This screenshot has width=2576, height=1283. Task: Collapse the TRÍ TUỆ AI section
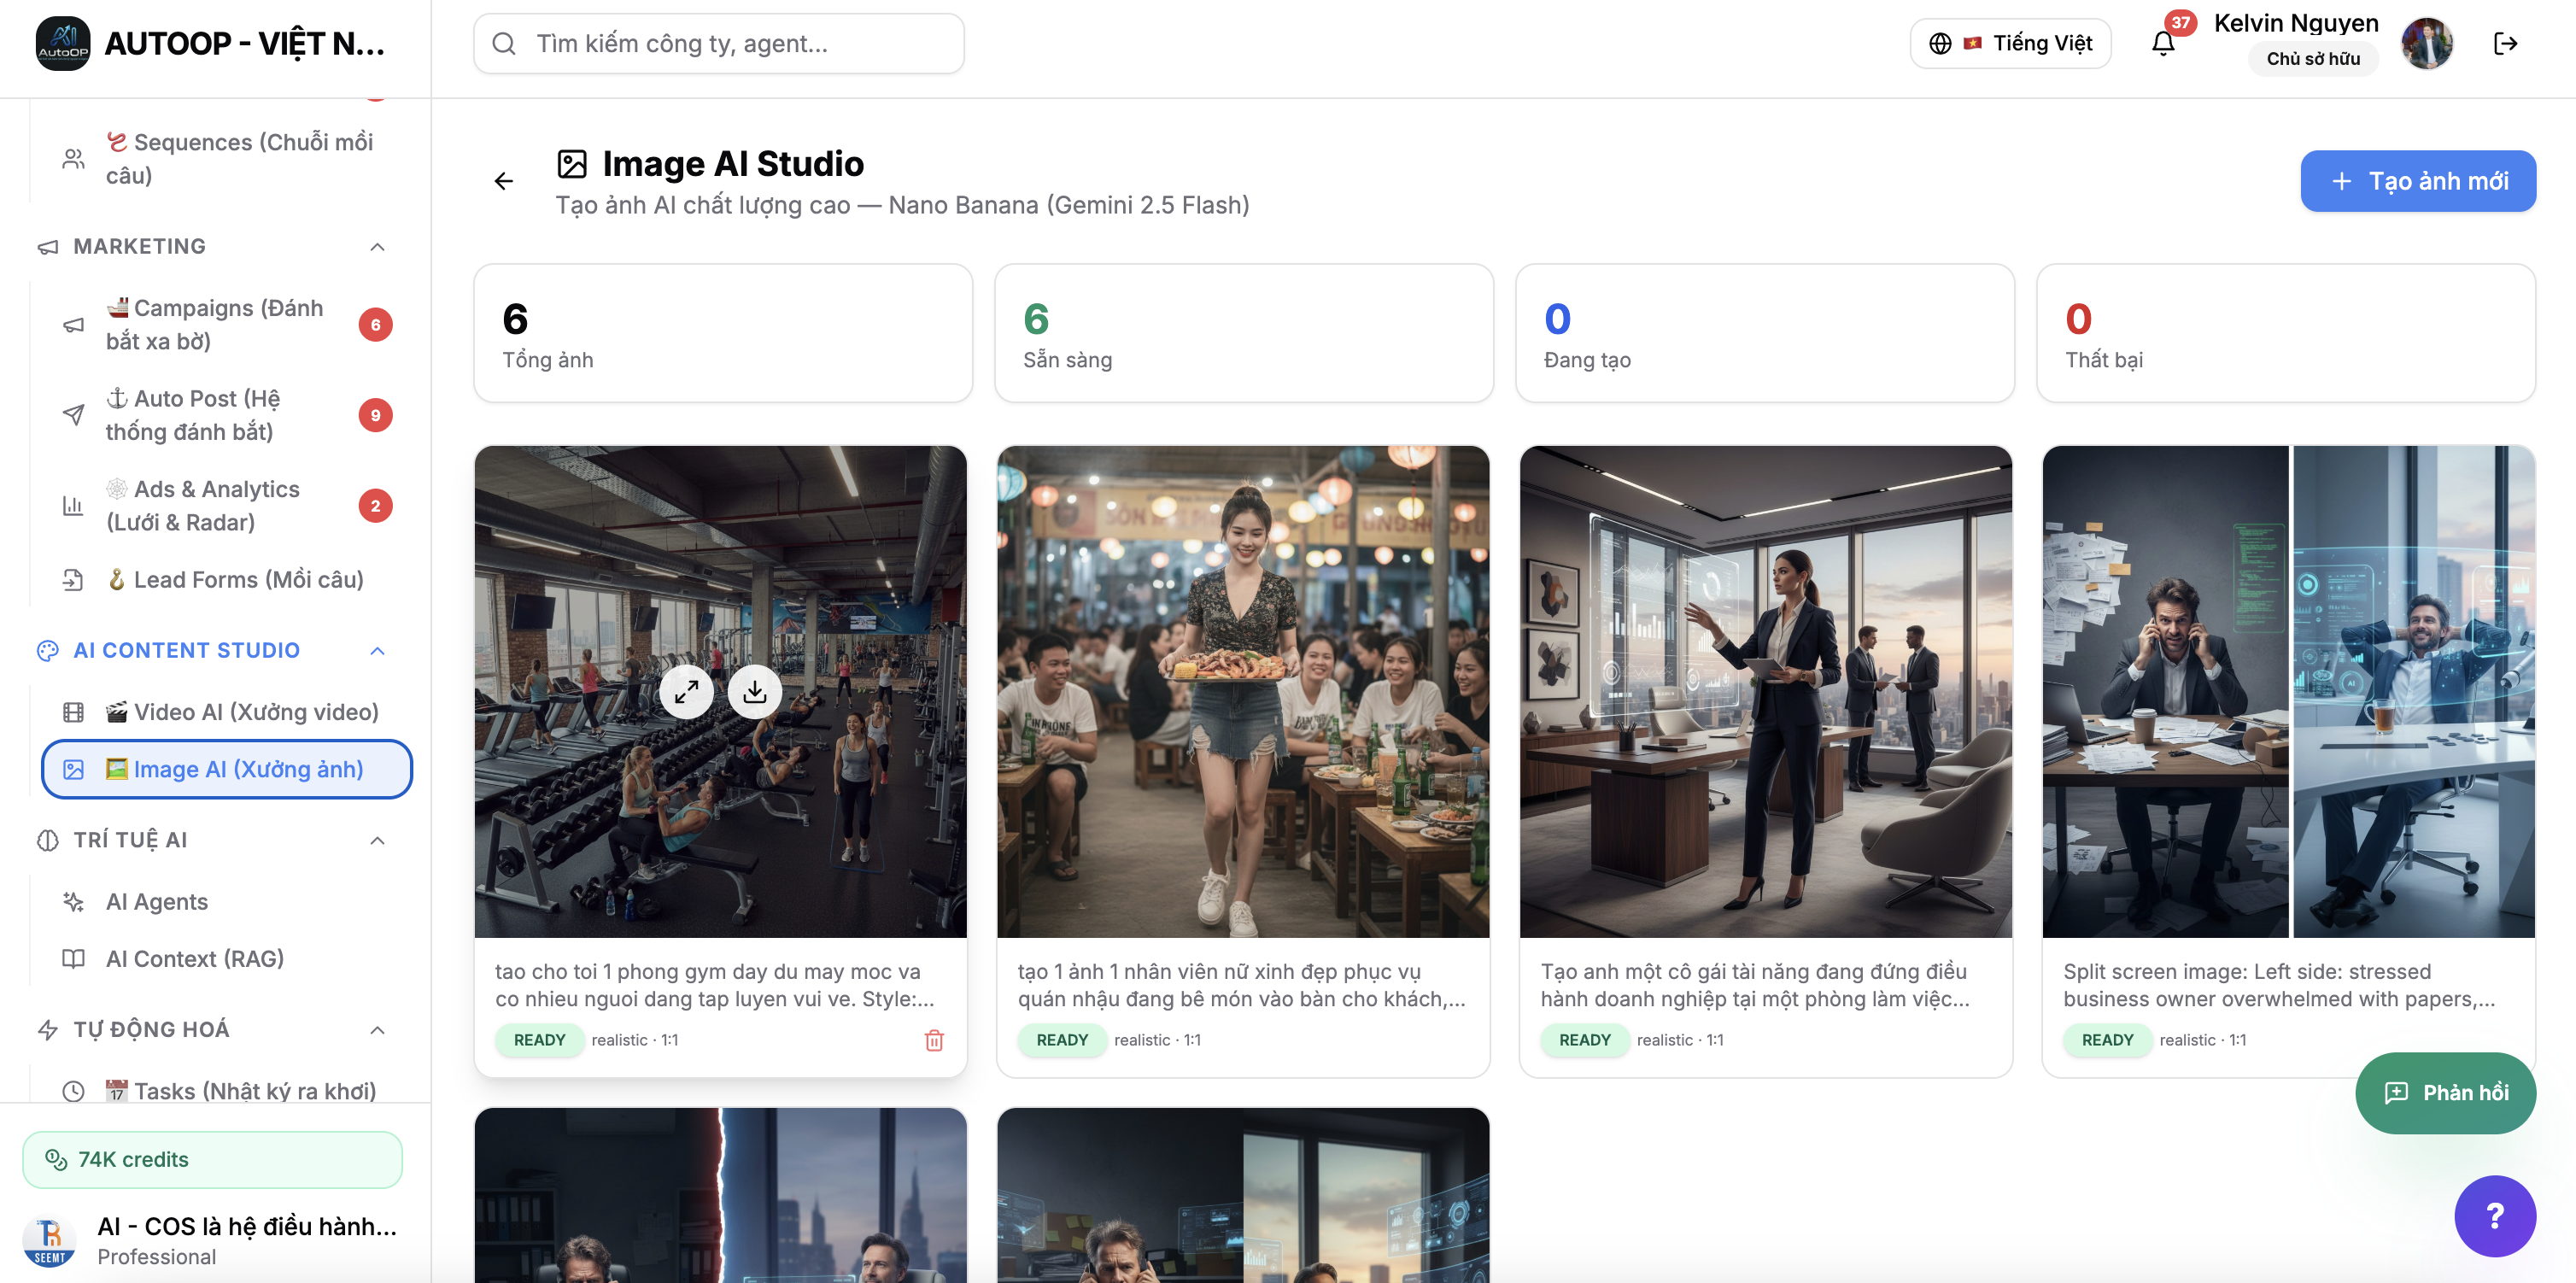point(377,841)
